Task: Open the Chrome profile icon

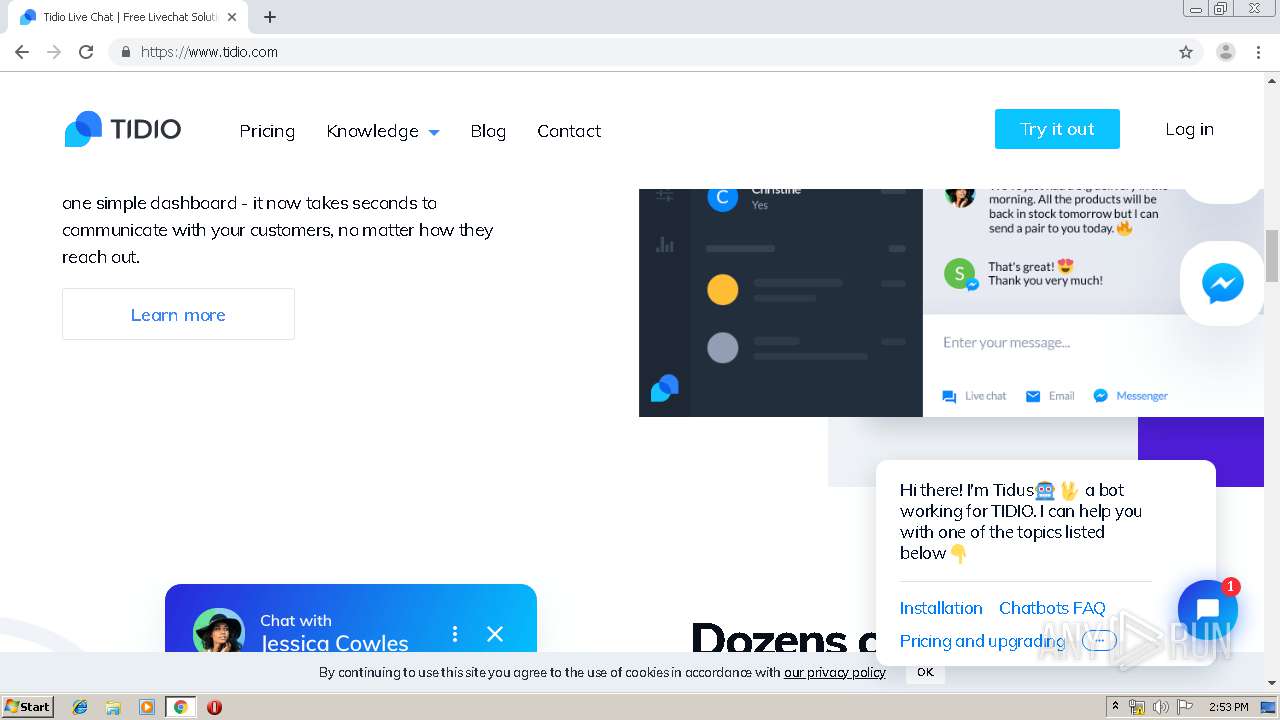Action: coord(1226,52)
